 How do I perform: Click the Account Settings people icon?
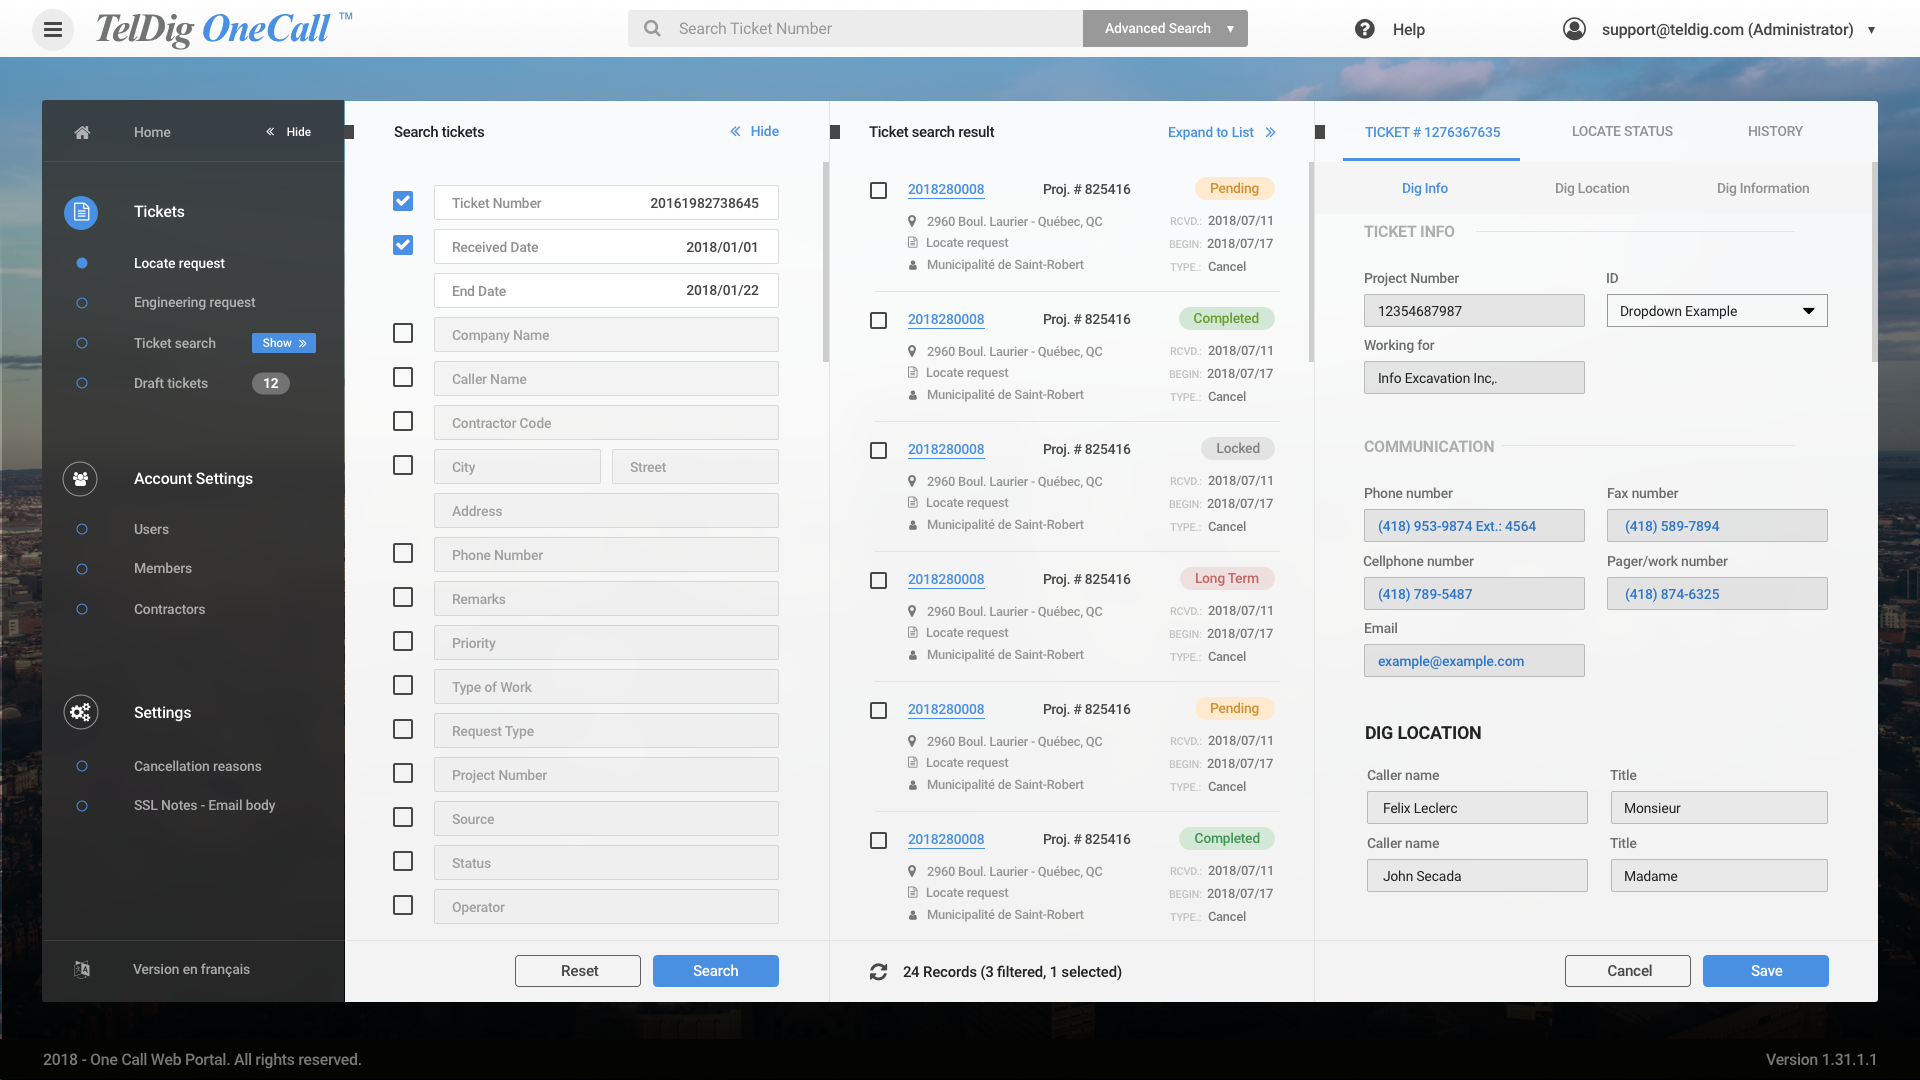(80, 479)
